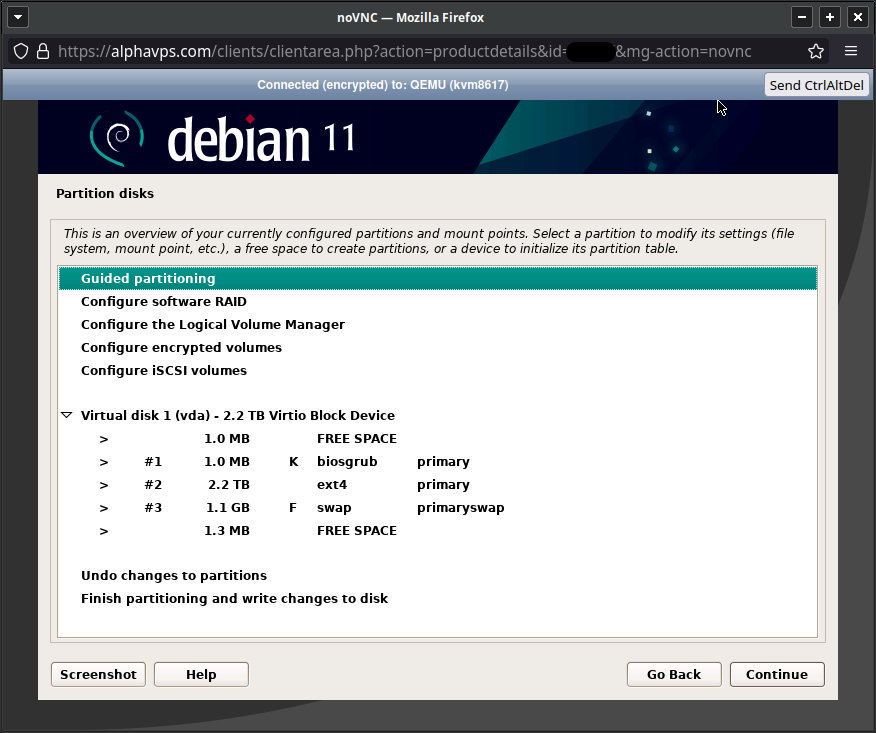The width and height of the screenshot is (876, 733).
Task: Click the padlock site security icon
Action: click(43, 51)
